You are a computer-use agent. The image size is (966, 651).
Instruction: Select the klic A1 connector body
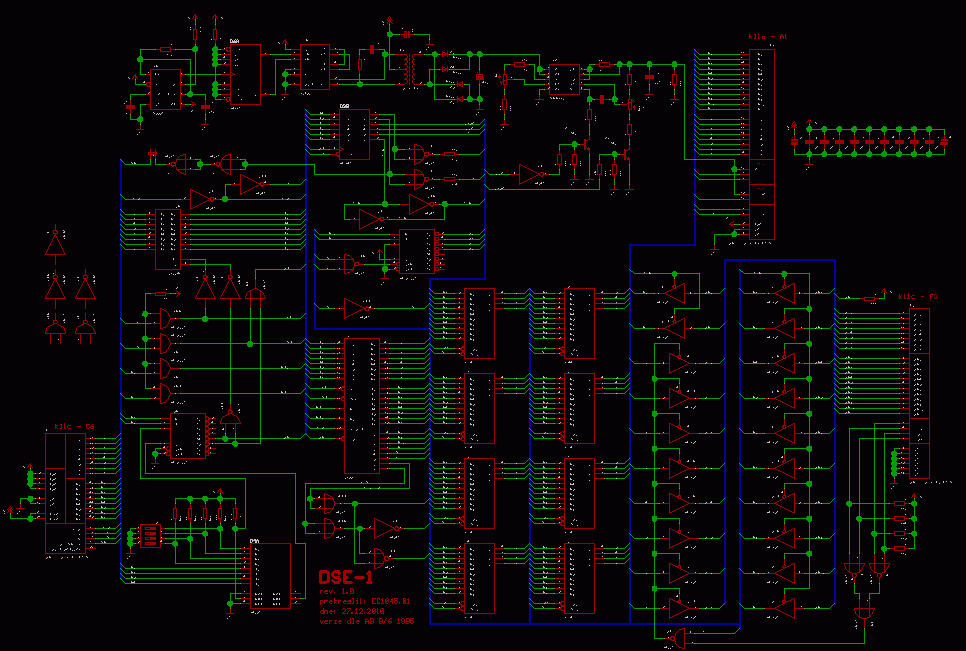762,140
